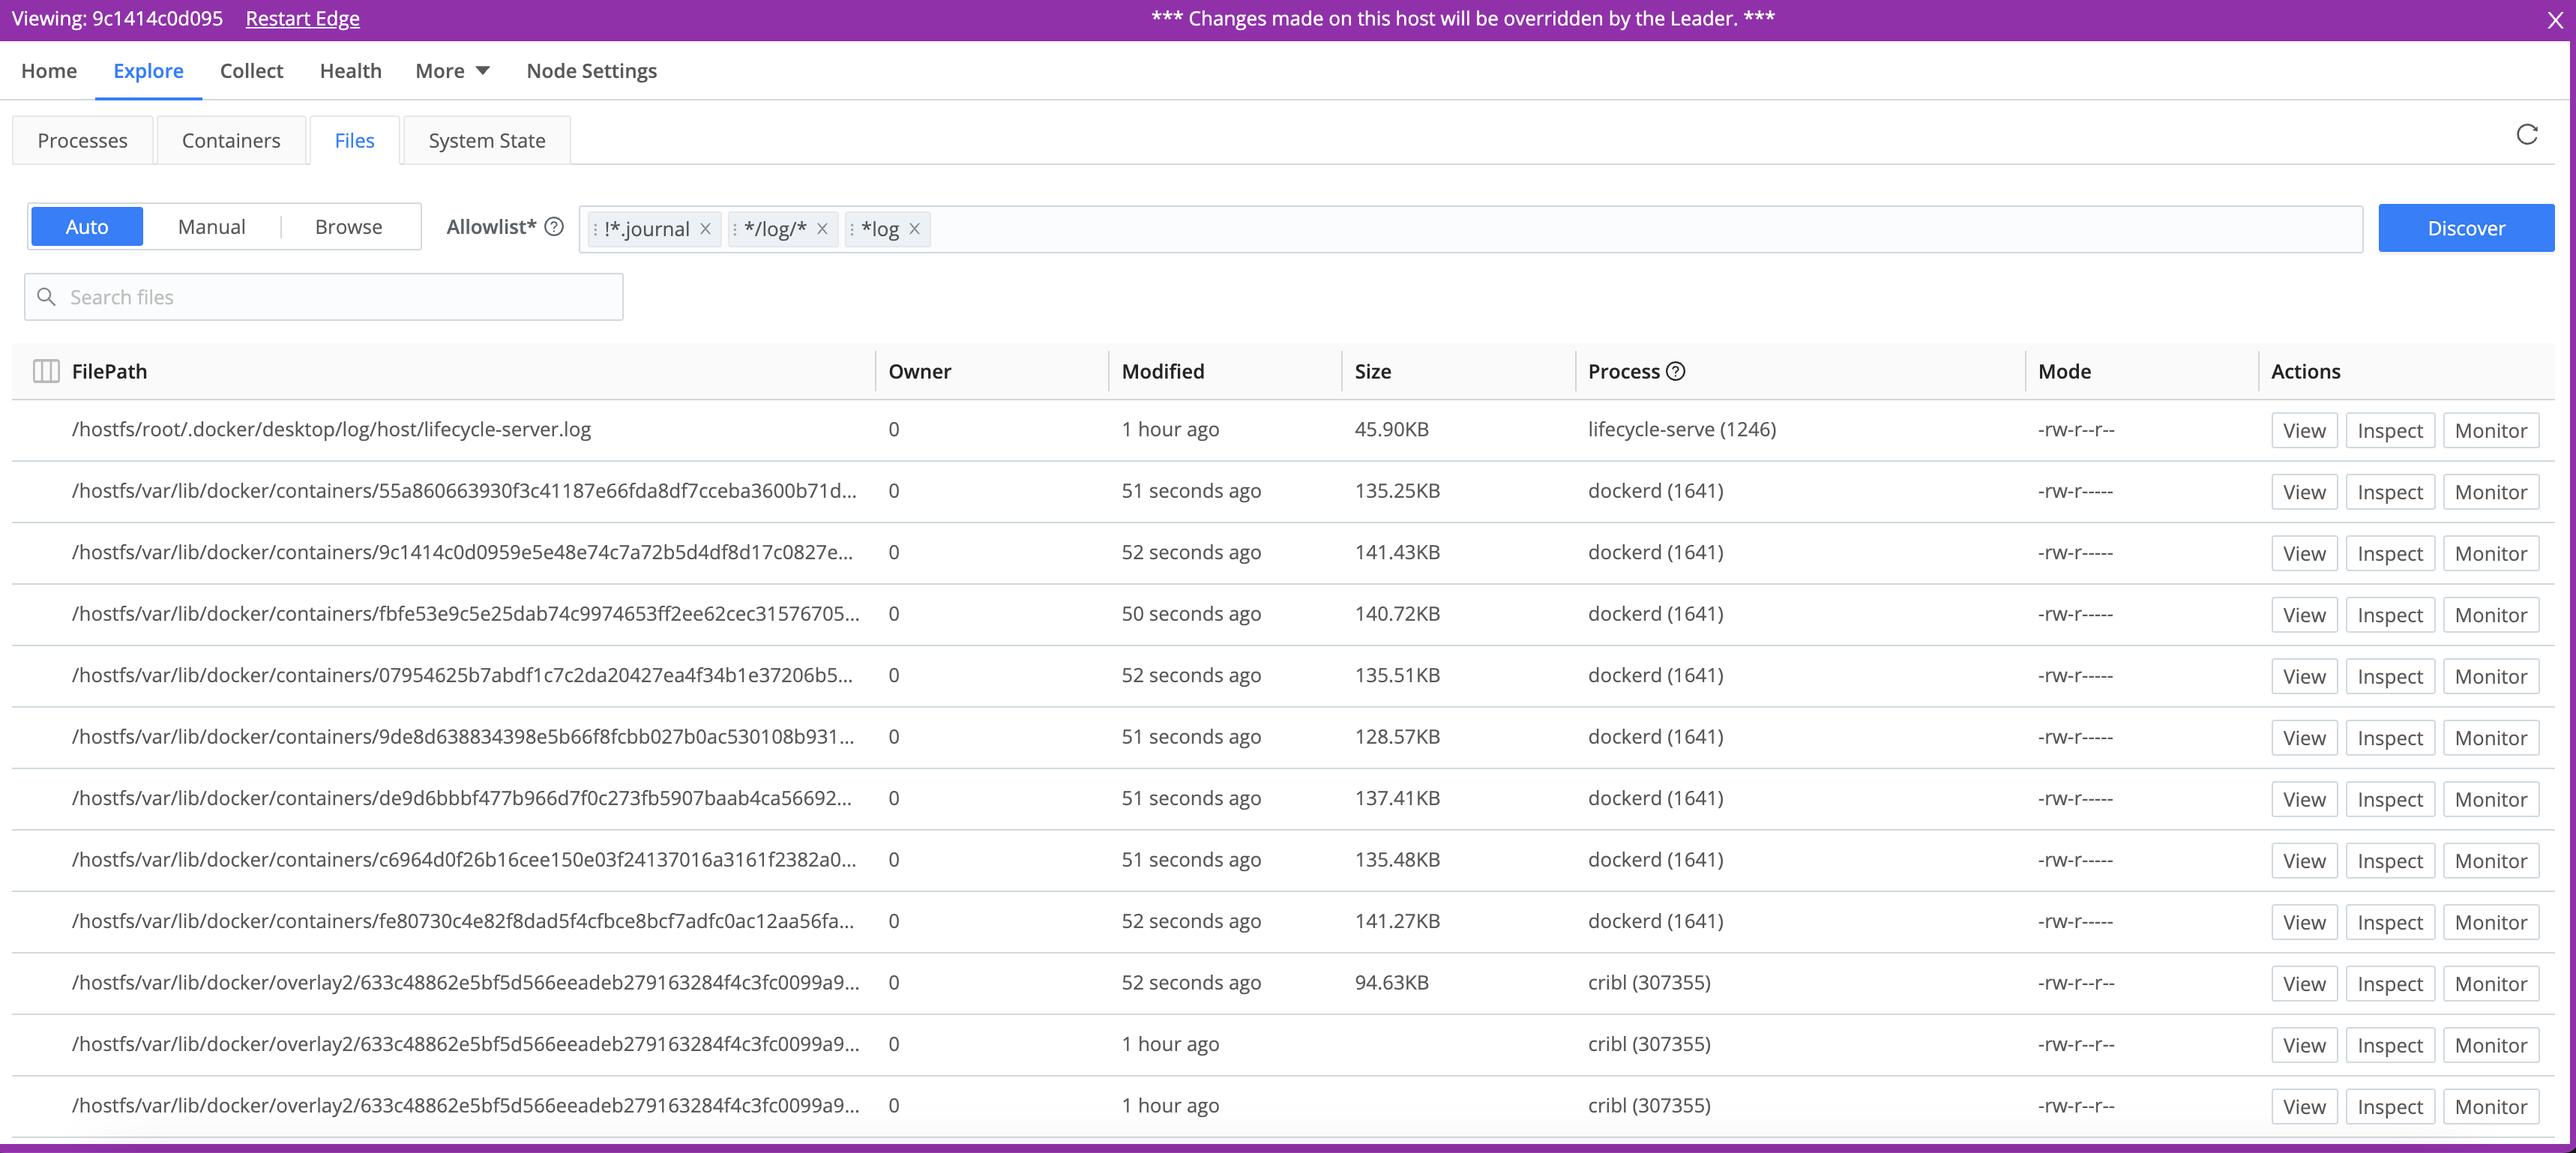Click the blue Discover button
The image size is (2576, 1153).
click(2465, 228)
